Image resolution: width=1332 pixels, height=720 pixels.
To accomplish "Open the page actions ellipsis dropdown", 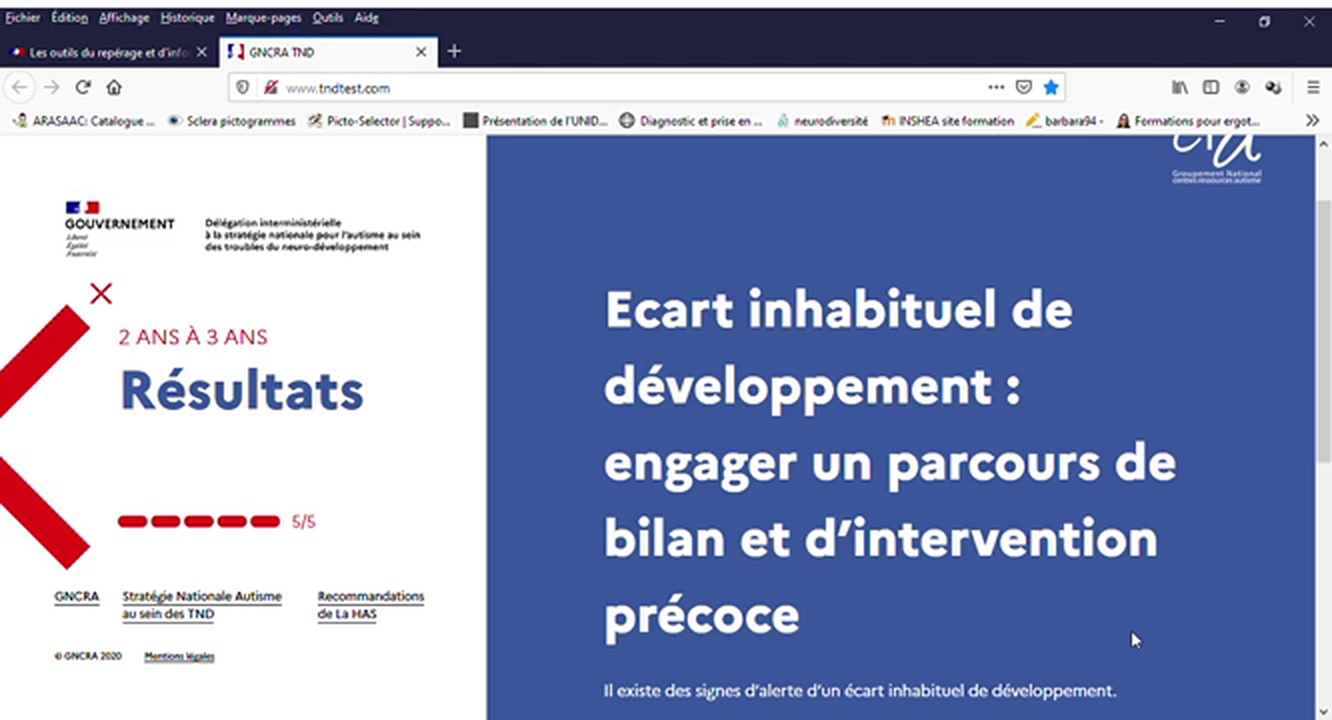I will point(996,87).
